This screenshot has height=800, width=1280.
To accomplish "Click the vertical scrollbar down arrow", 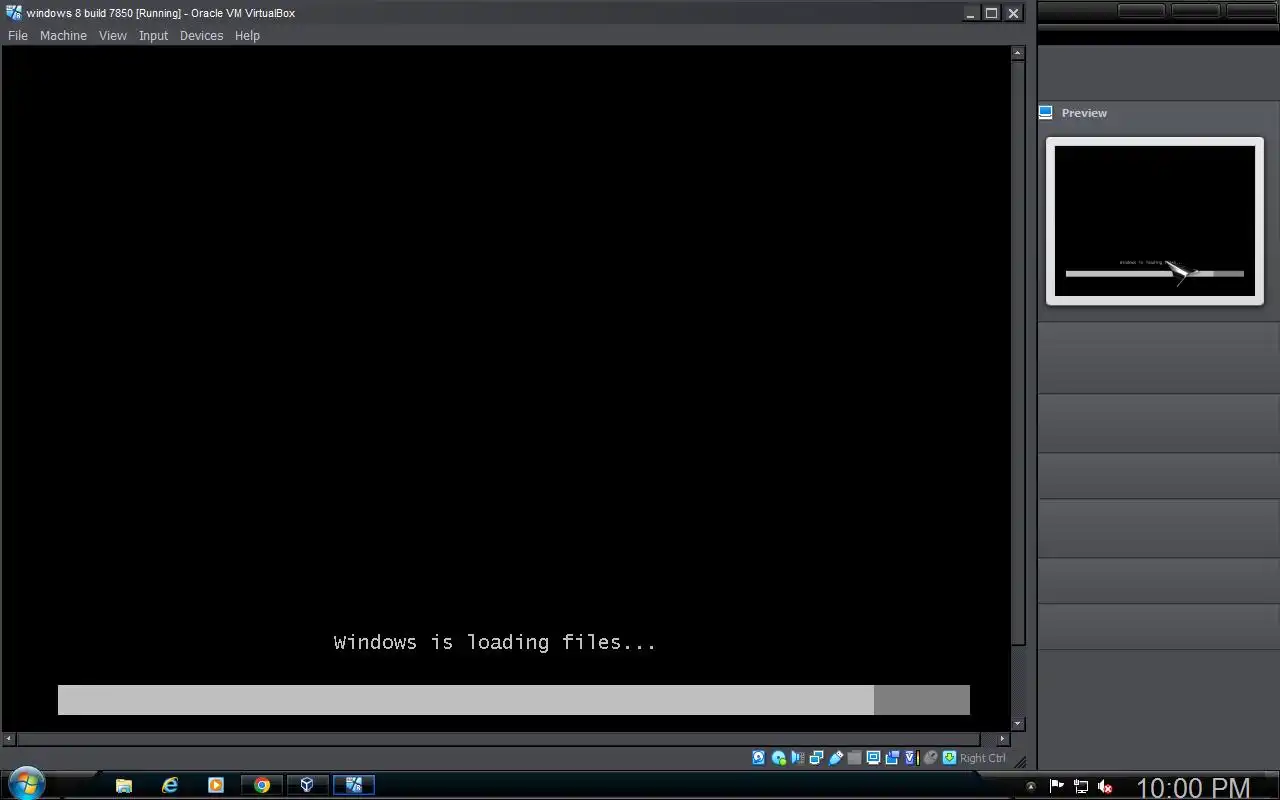I will (1018, 723).
